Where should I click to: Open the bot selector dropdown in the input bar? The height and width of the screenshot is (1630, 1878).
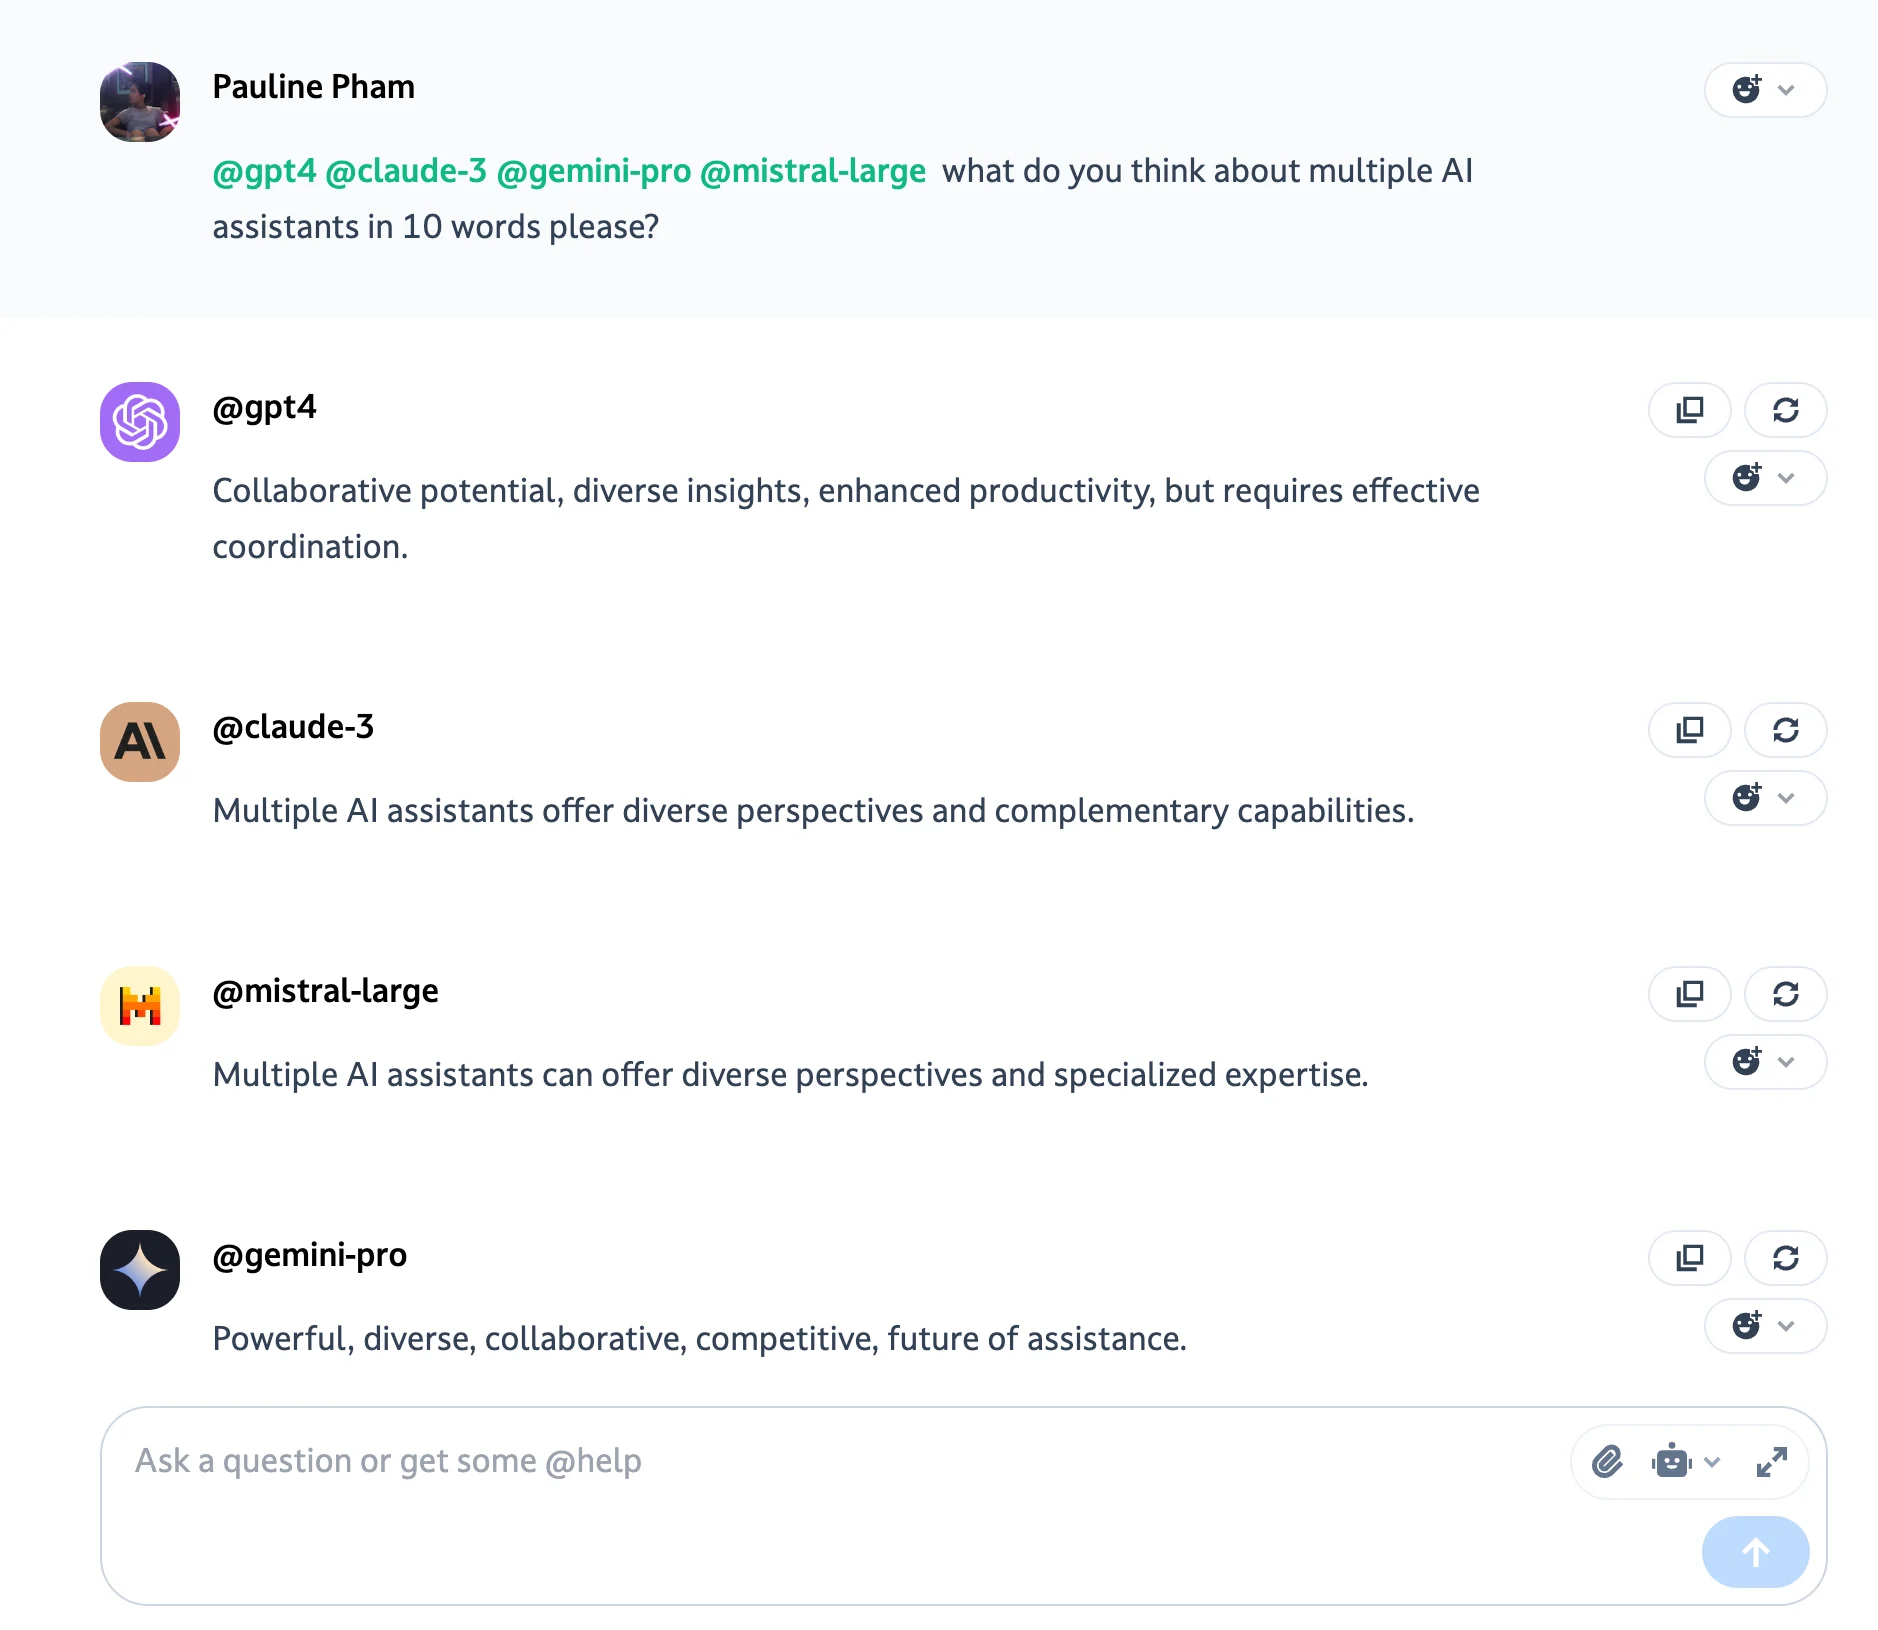[x=1712, y=1461]
